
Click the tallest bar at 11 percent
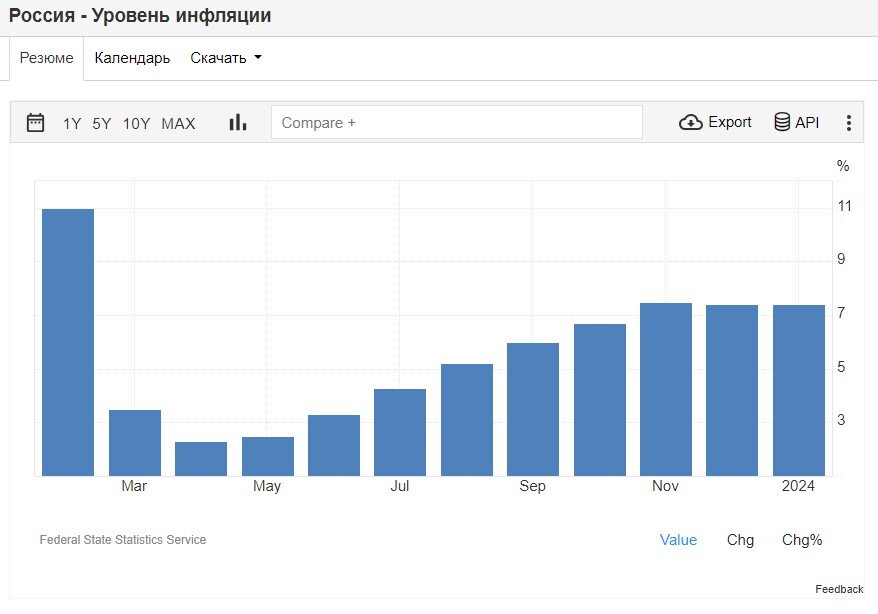(x=68, y=343)
